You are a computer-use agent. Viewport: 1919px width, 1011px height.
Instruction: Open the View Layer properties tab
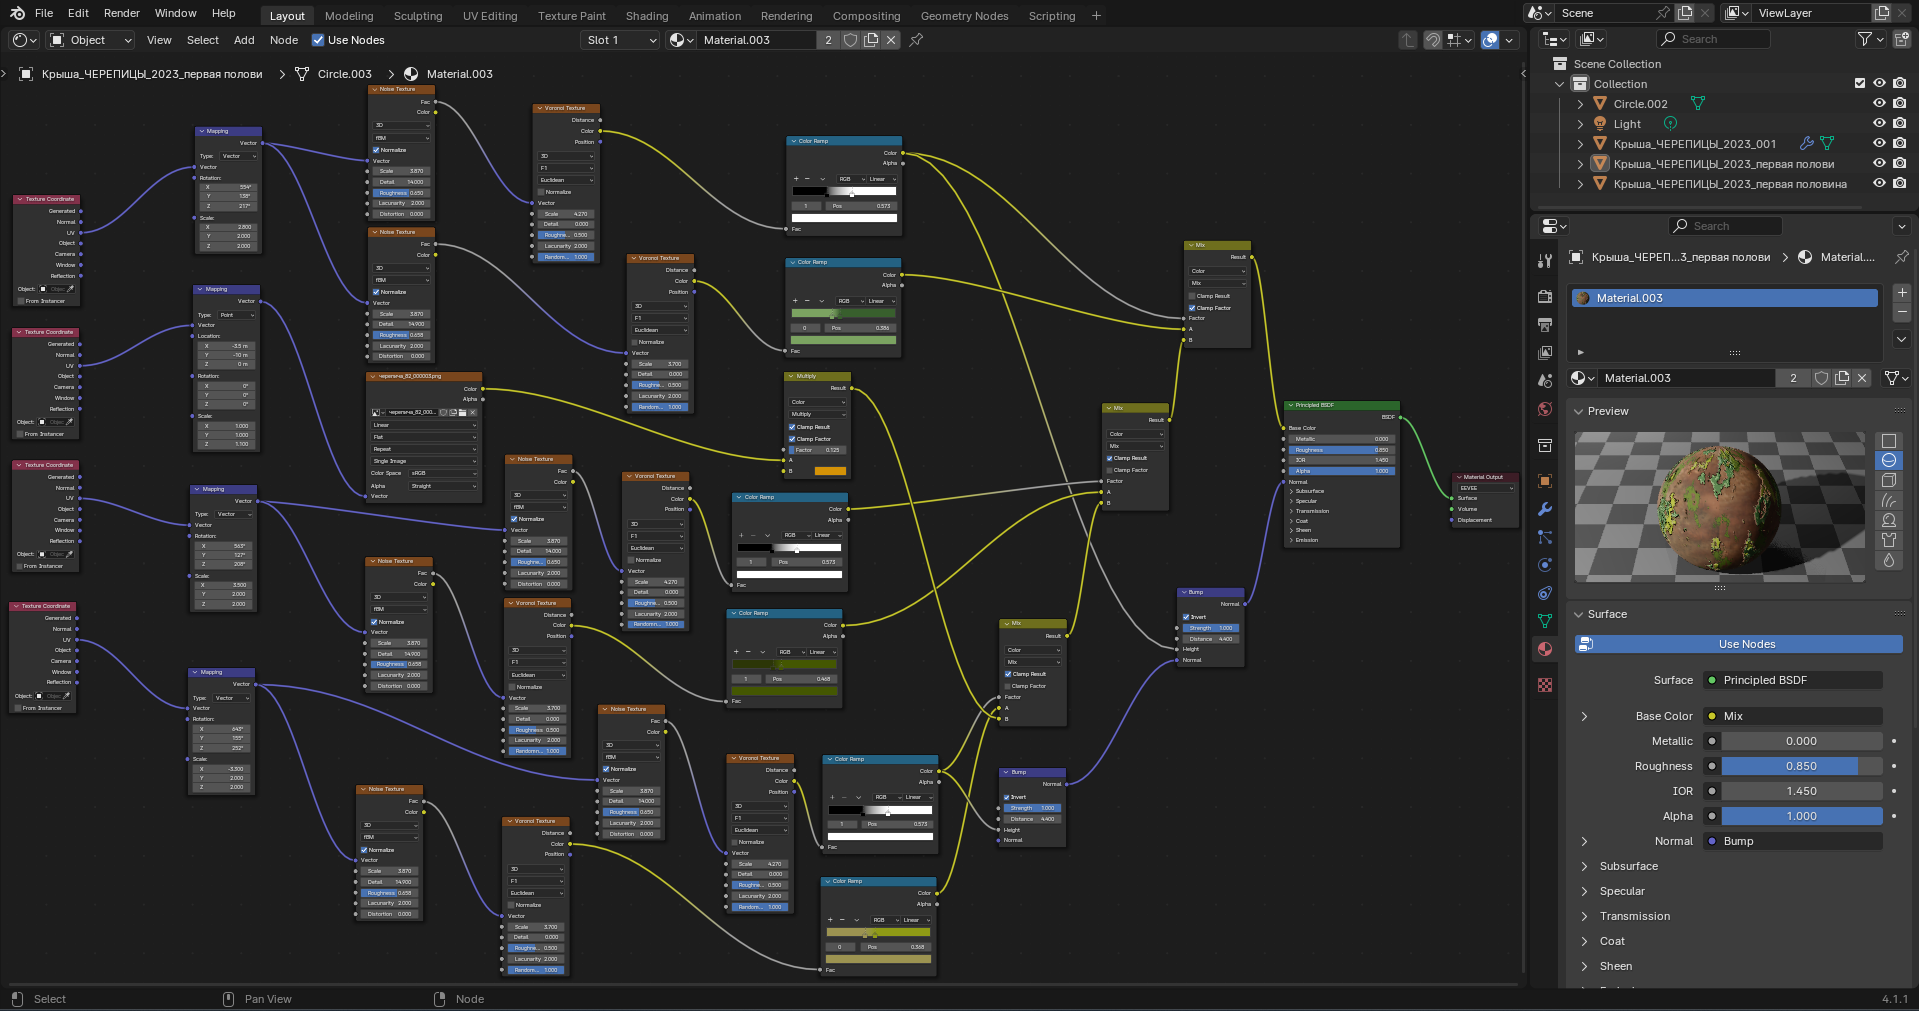(x=1545, y=353)
